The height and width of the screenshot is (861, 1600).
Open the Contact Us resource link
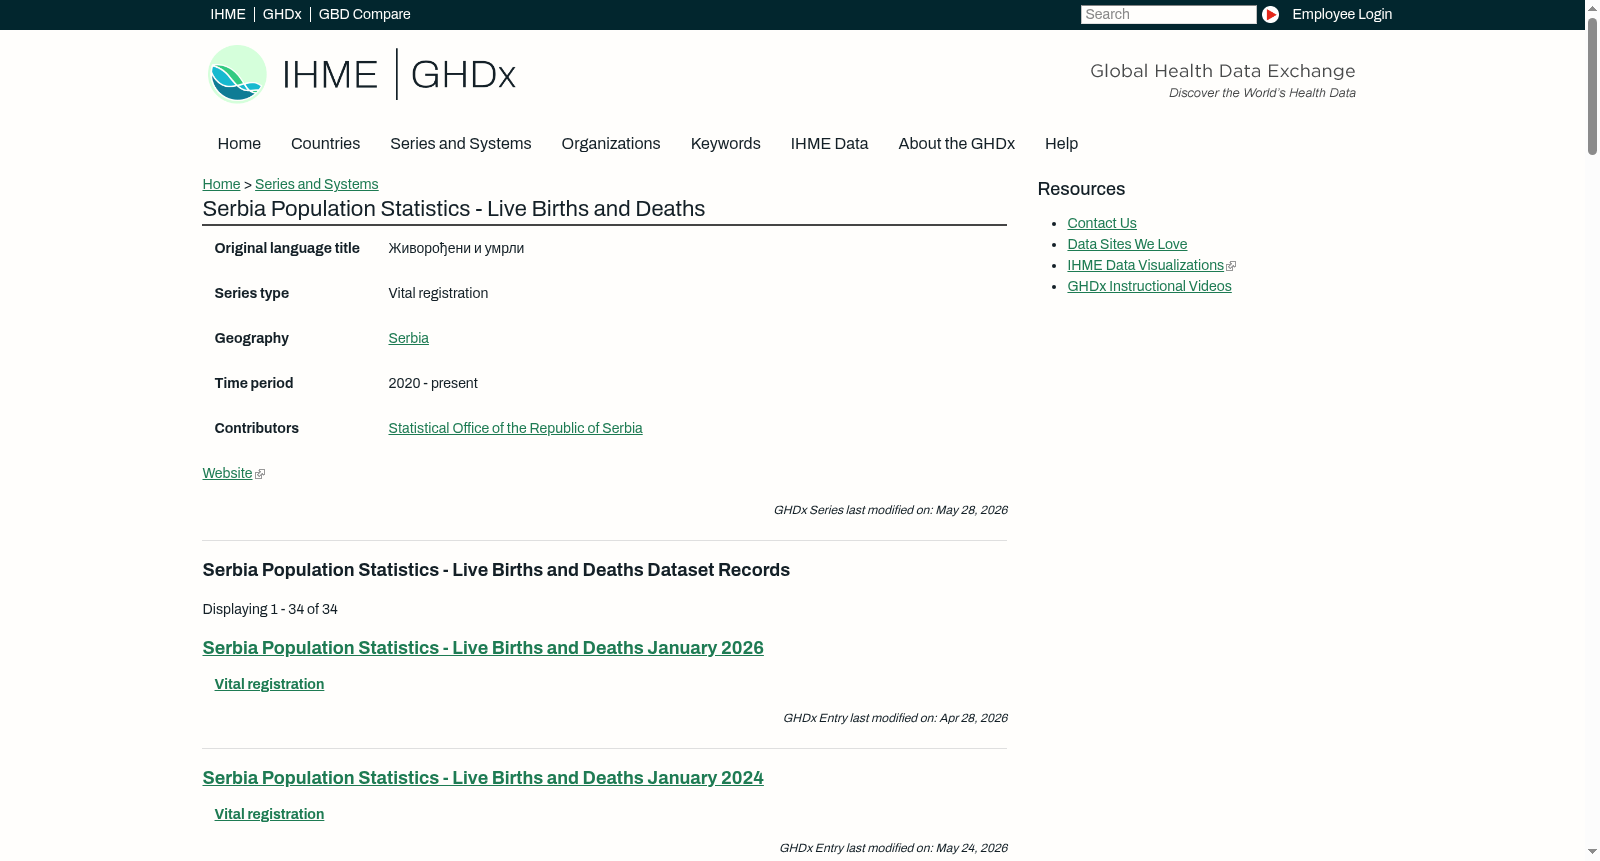pos(1102,223)
